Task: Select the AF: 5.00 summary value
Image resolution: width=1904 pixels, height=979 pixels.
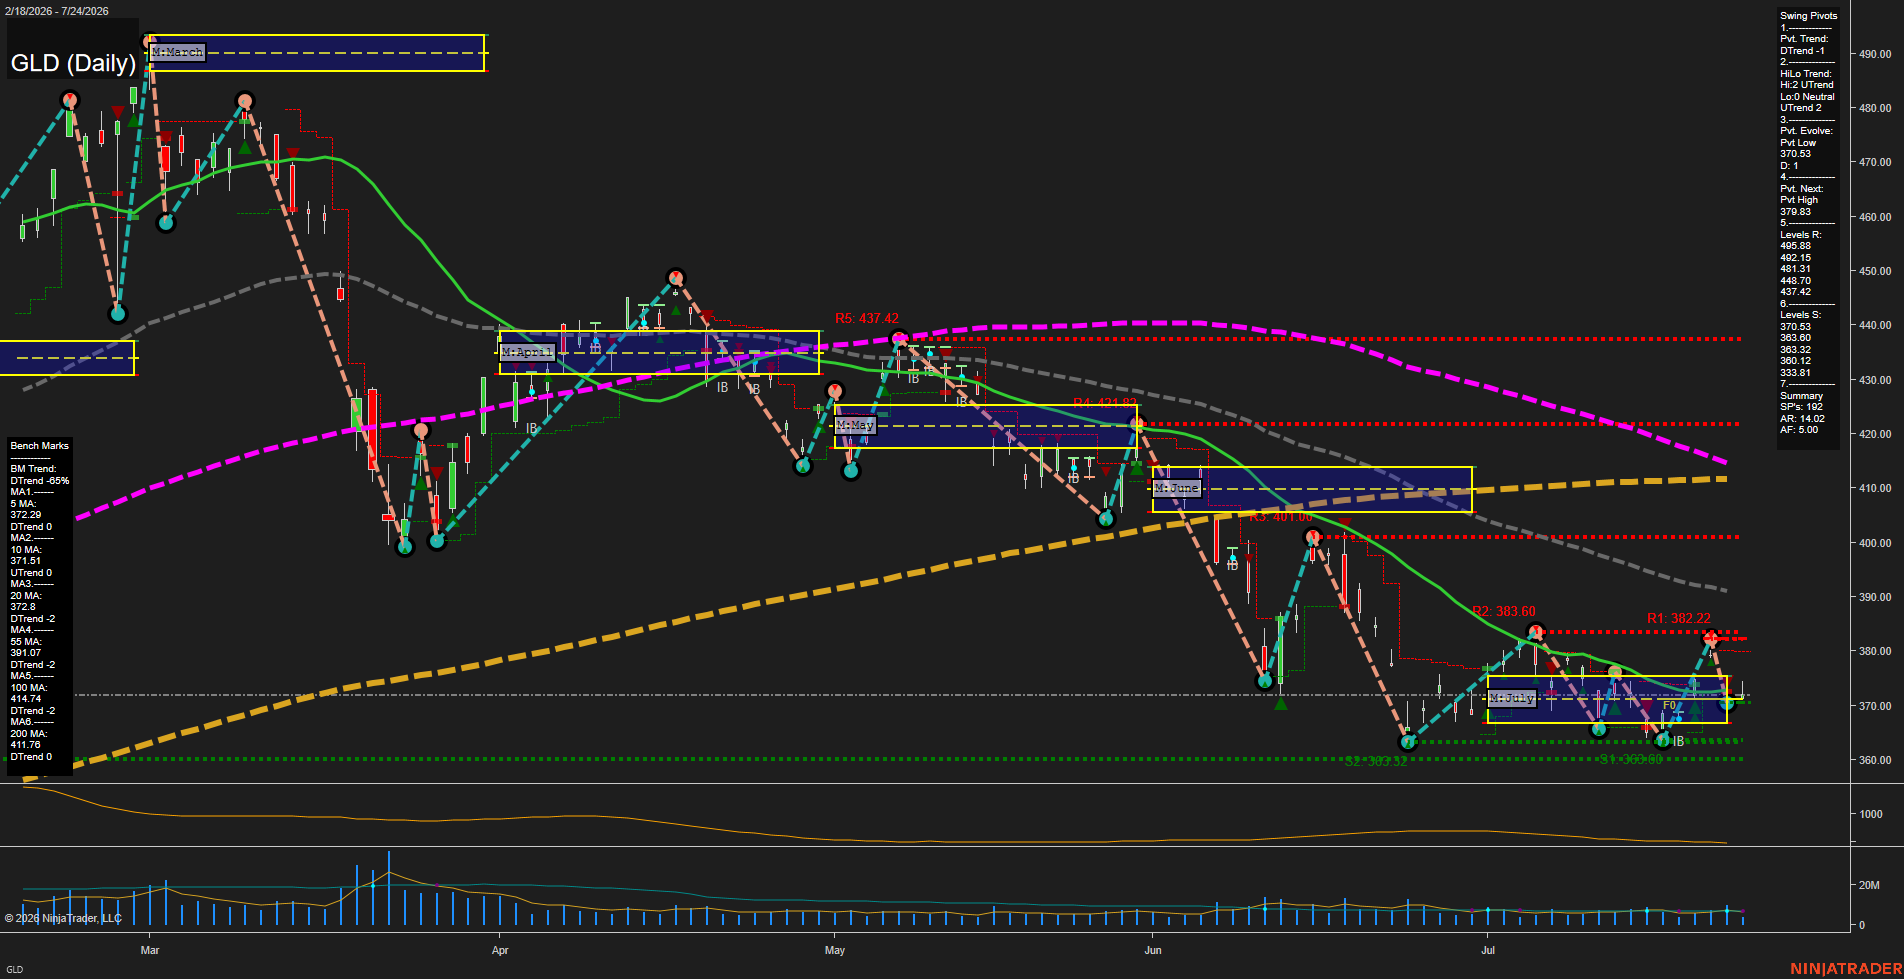Action: (x=1799, y=430)
